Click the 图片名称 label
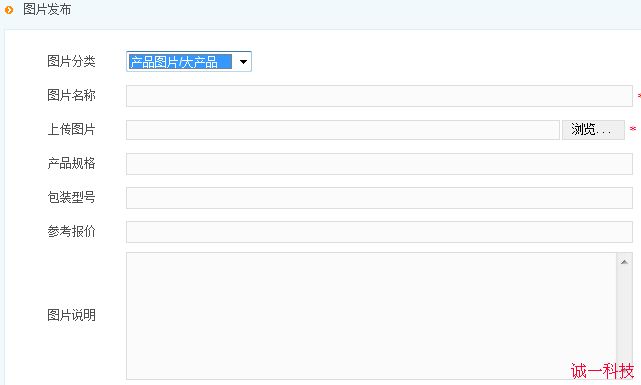Screen dimensions: 641x385 [x=72, y=95]
